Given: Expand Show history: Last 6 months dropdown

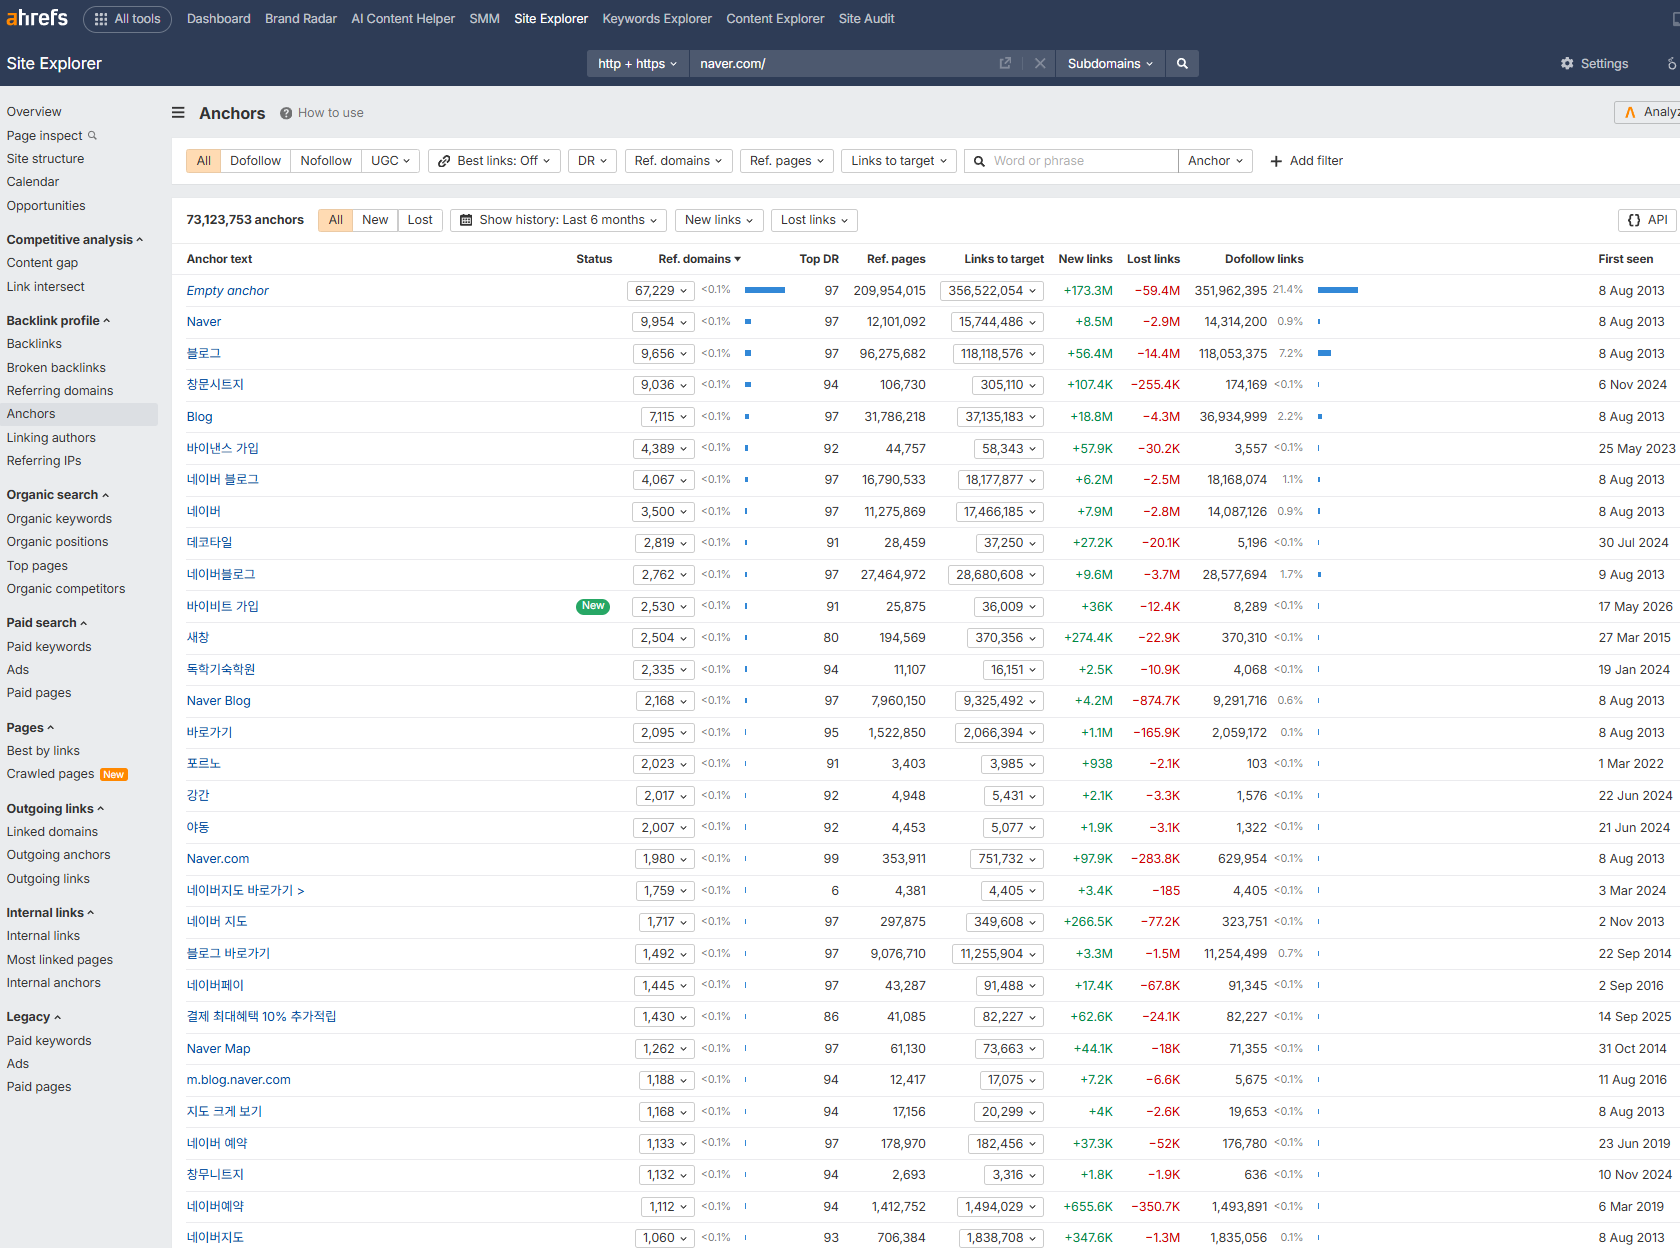Looking at the screenshot, I should click(558, 220).
